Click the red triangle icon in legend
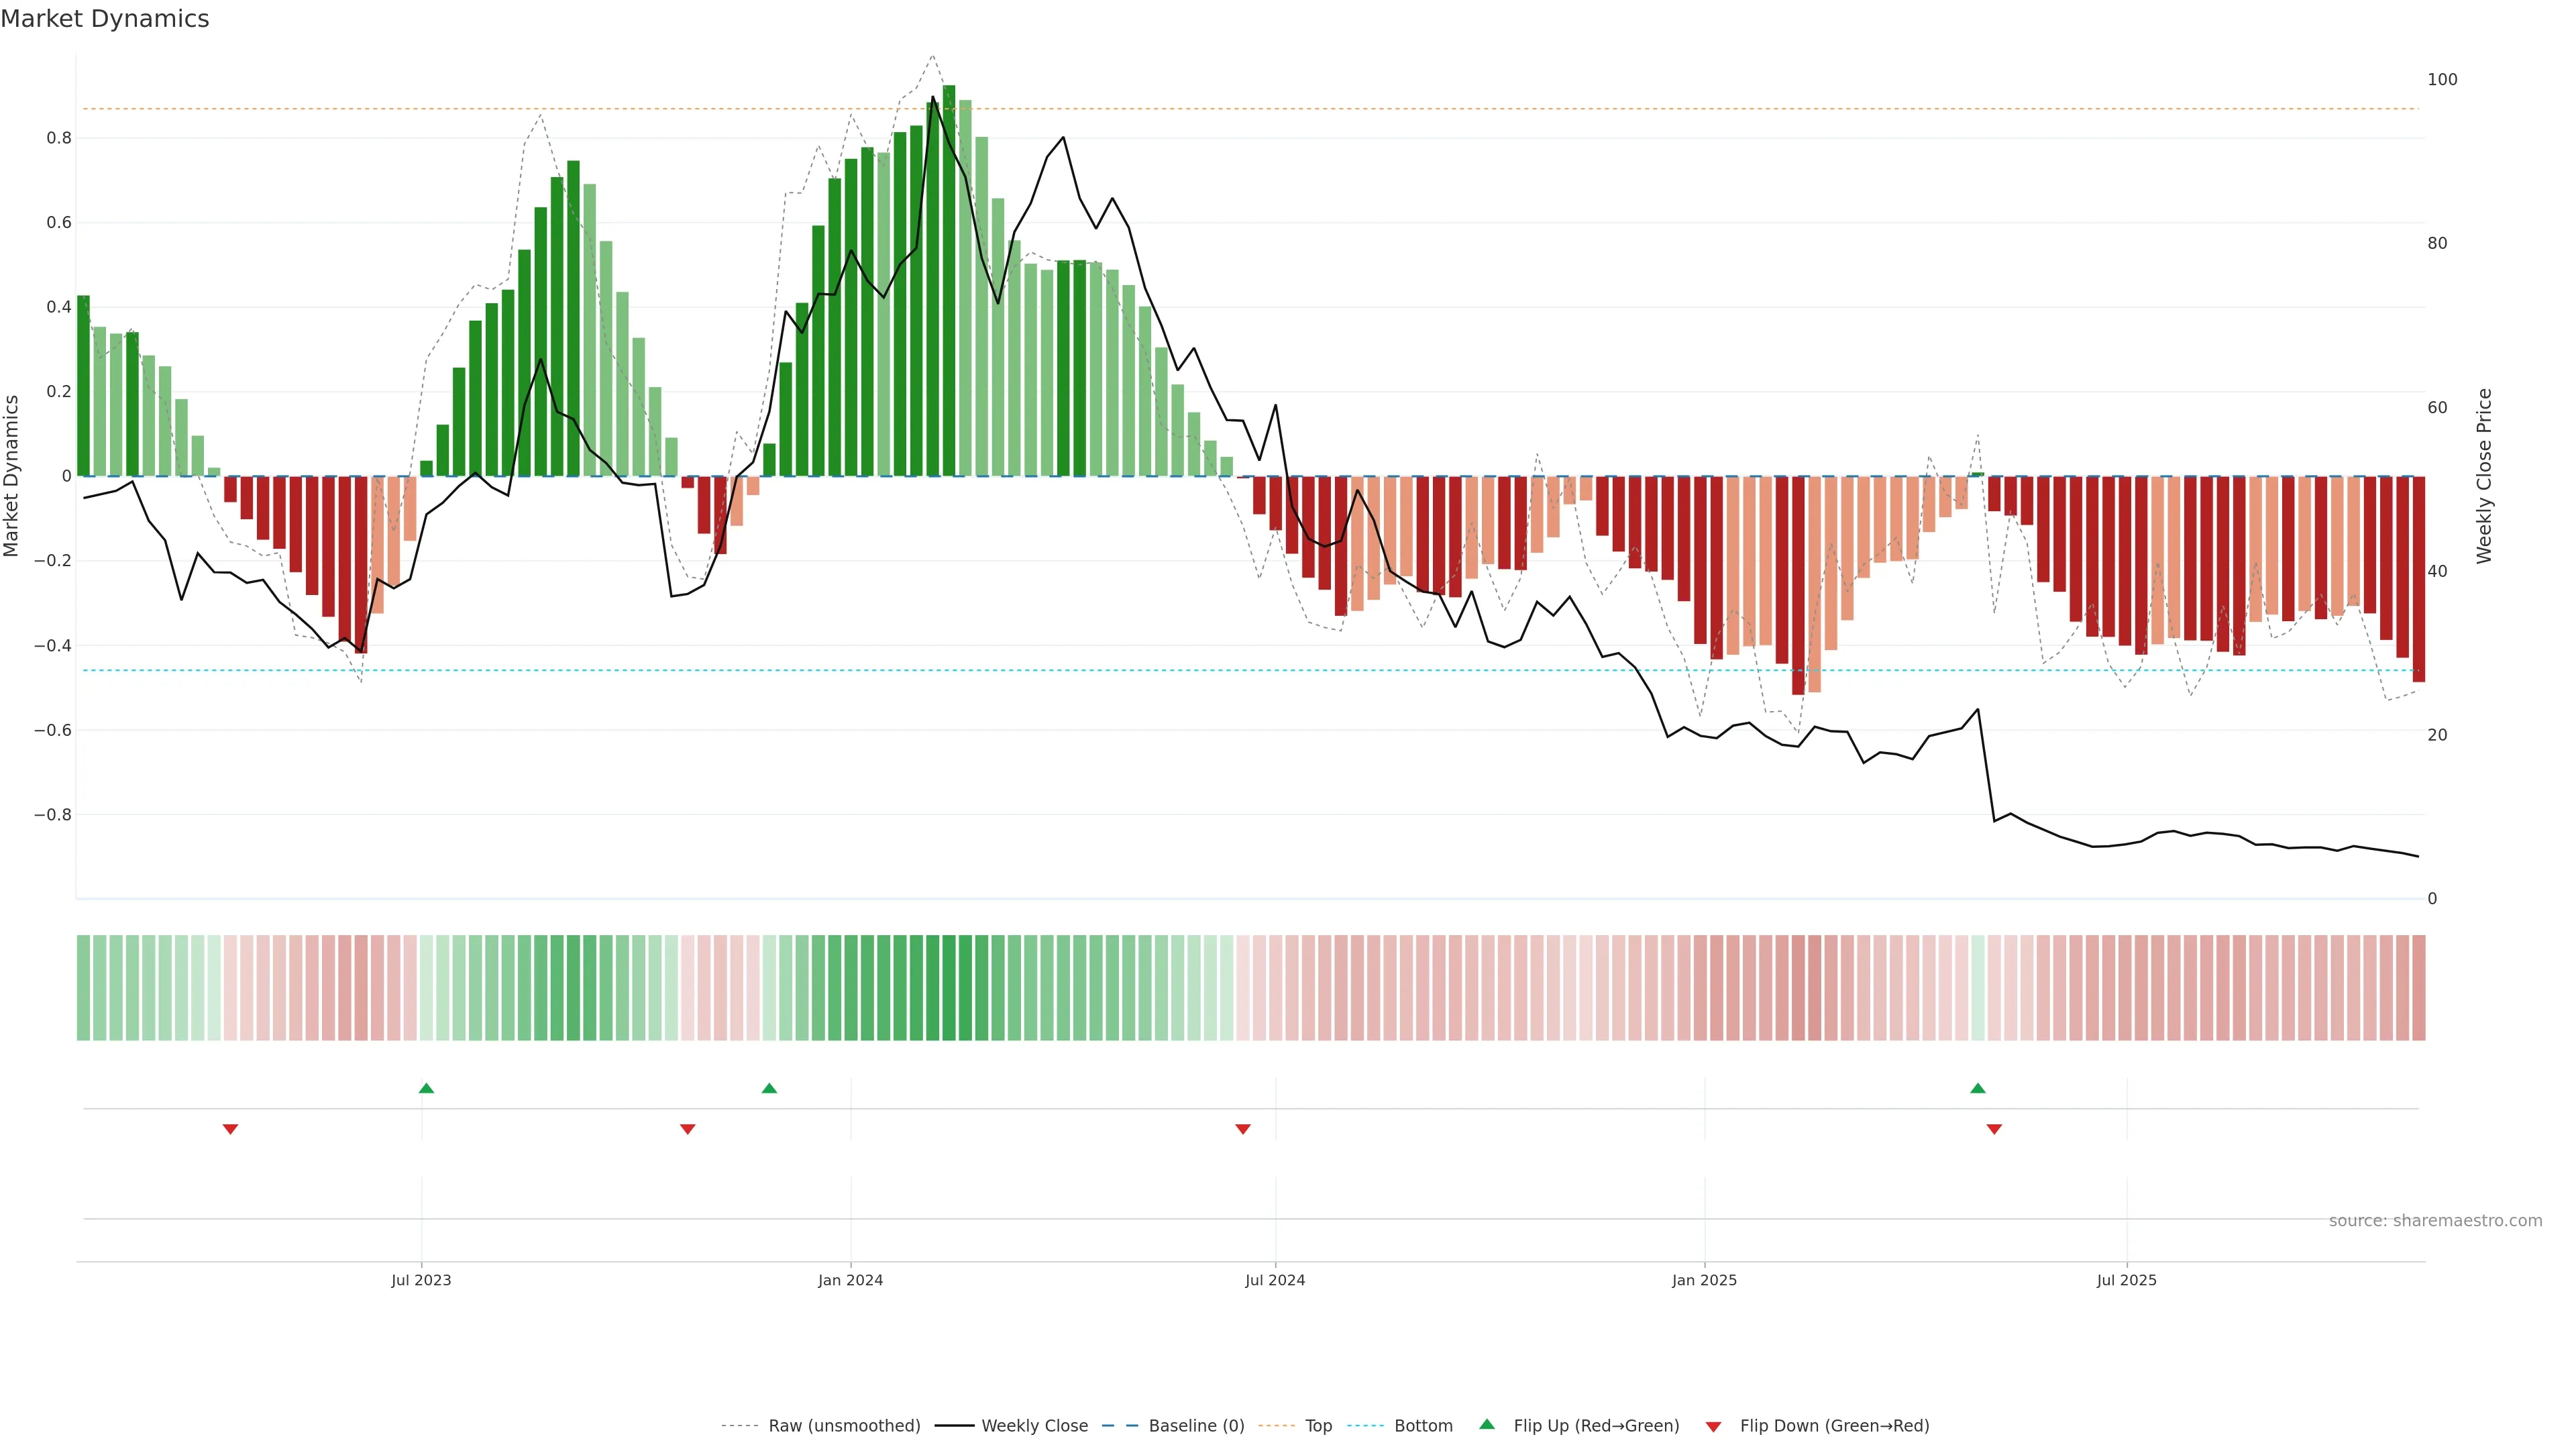The image size is (2576, 1449). [x=1713, y=1427]
